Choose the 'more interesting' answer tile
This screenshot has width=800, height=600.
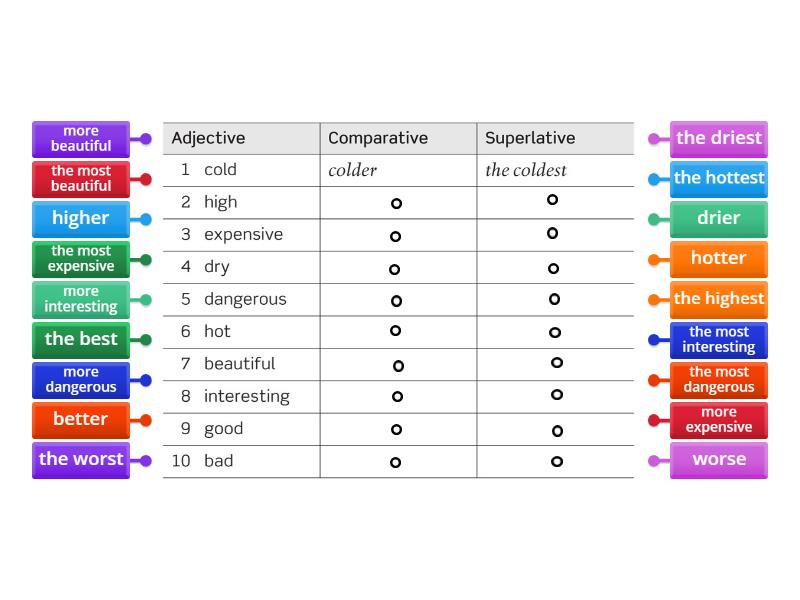(80, 299)
